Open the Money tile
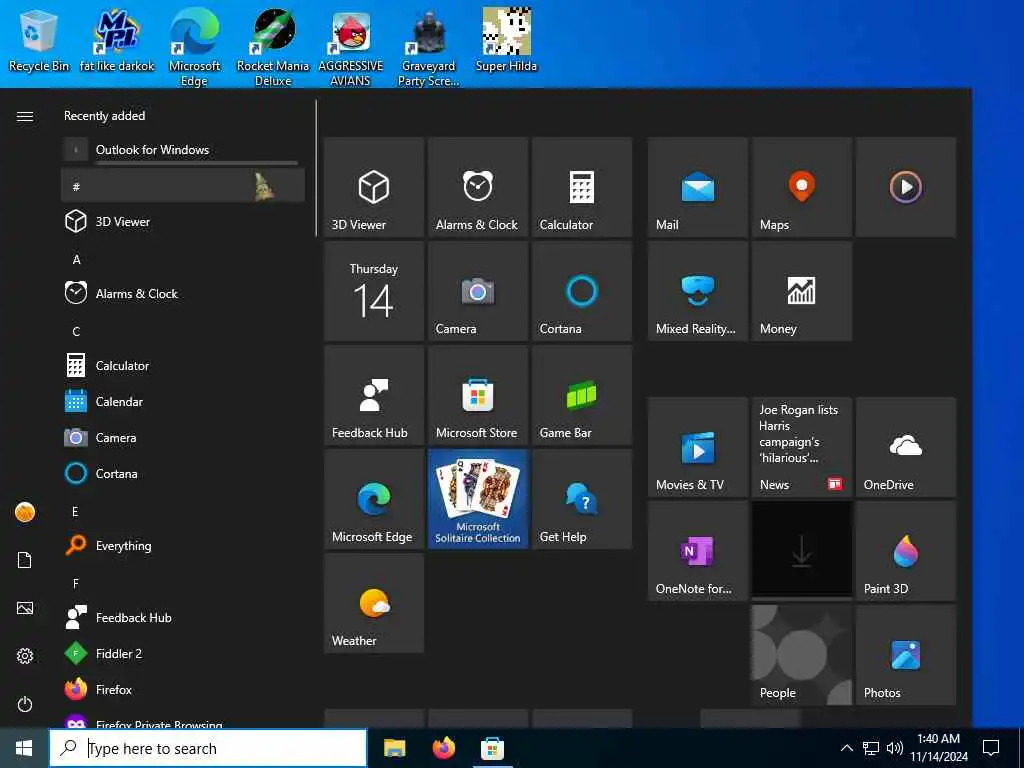 [801, 291]
